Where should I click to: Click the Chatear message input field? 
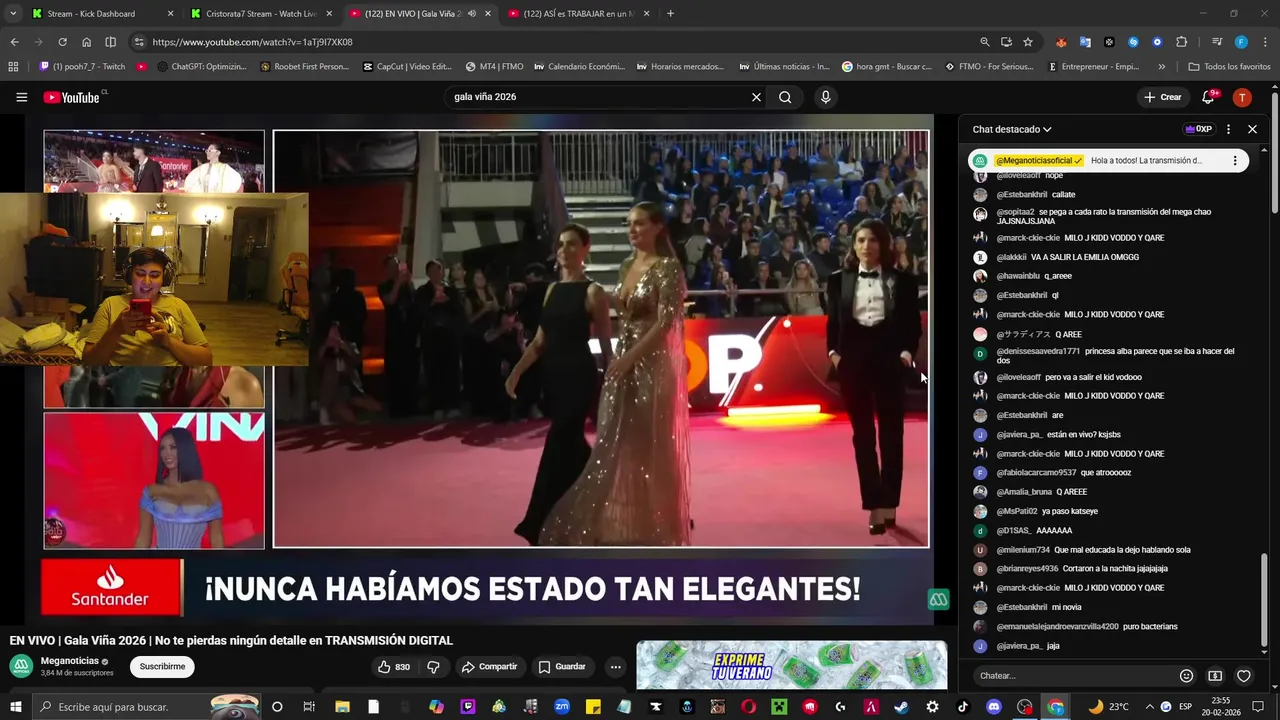click(x=1073, y=676)
